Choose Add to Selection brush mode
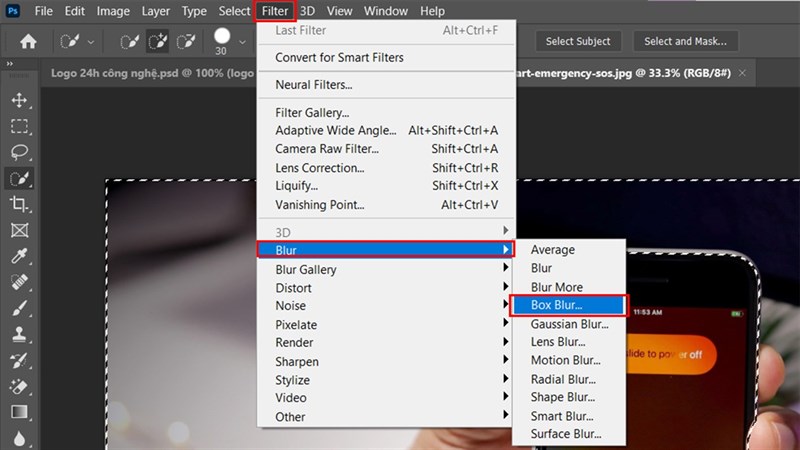 158,41
